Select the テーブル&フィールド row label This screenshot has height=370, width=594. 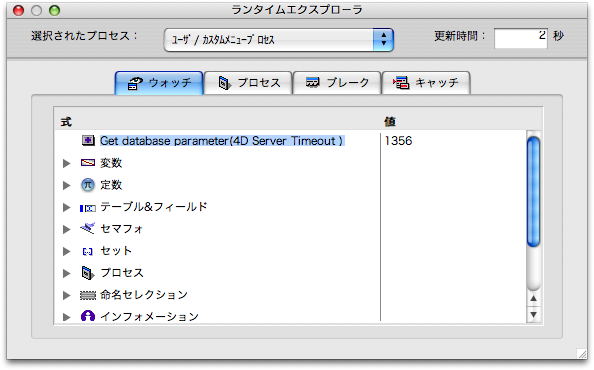pos(153,207)
